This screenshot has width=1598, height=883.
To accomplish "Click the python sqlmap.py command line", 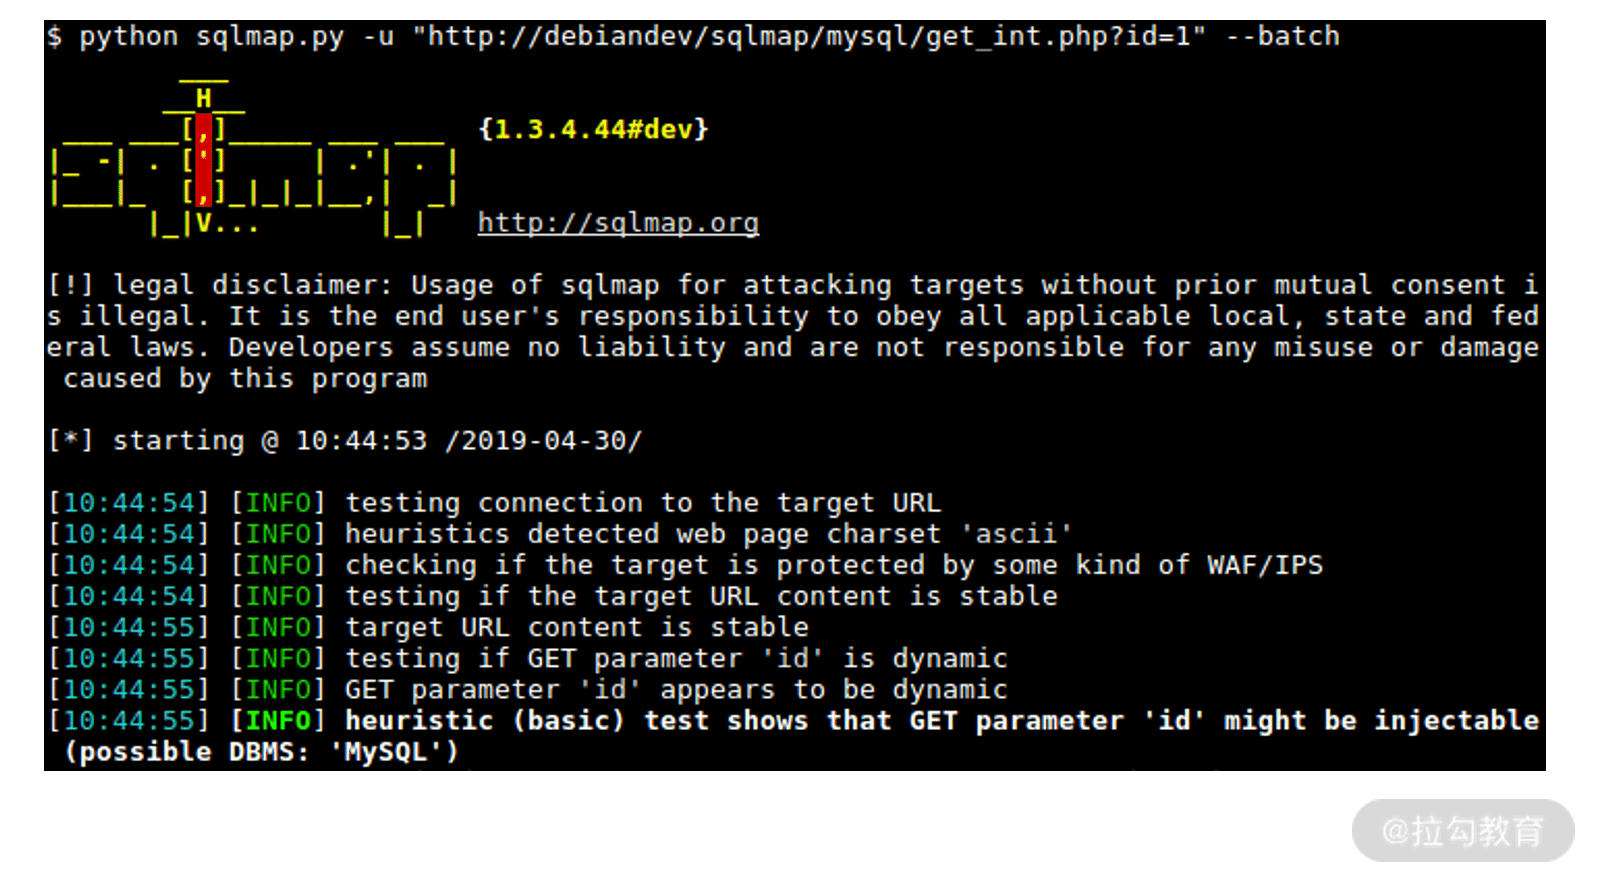I will pos(693,37).
